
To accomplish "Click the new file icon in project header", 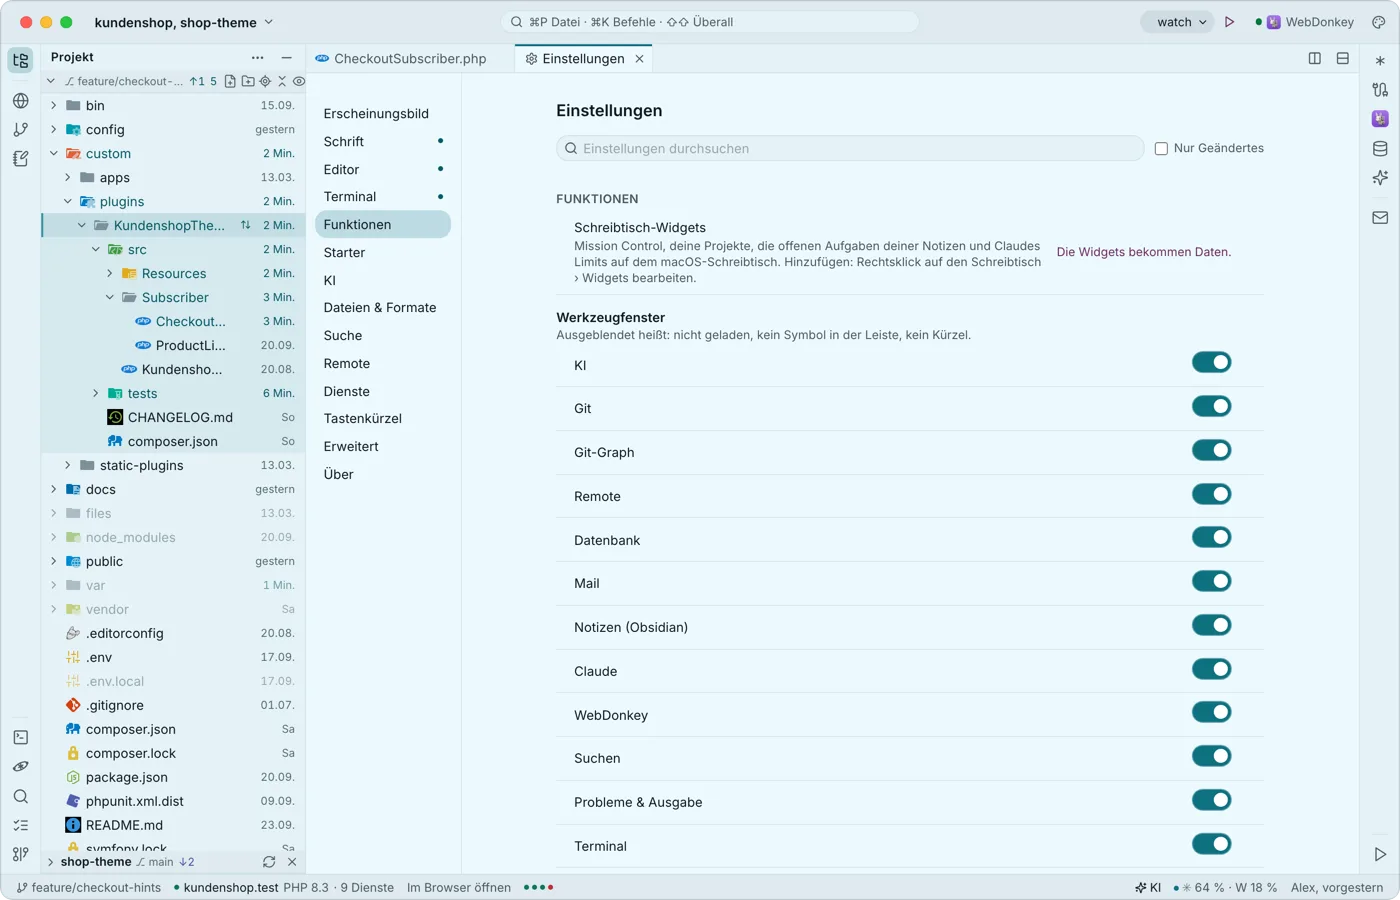I will pyautogui.click(x=230, y=82).
